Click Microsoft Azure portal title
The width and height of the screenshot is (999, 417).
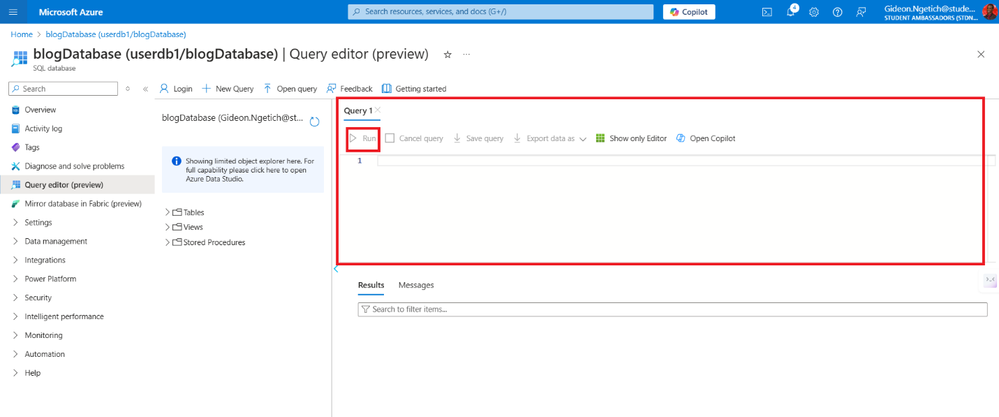click(x=71, y=12)
